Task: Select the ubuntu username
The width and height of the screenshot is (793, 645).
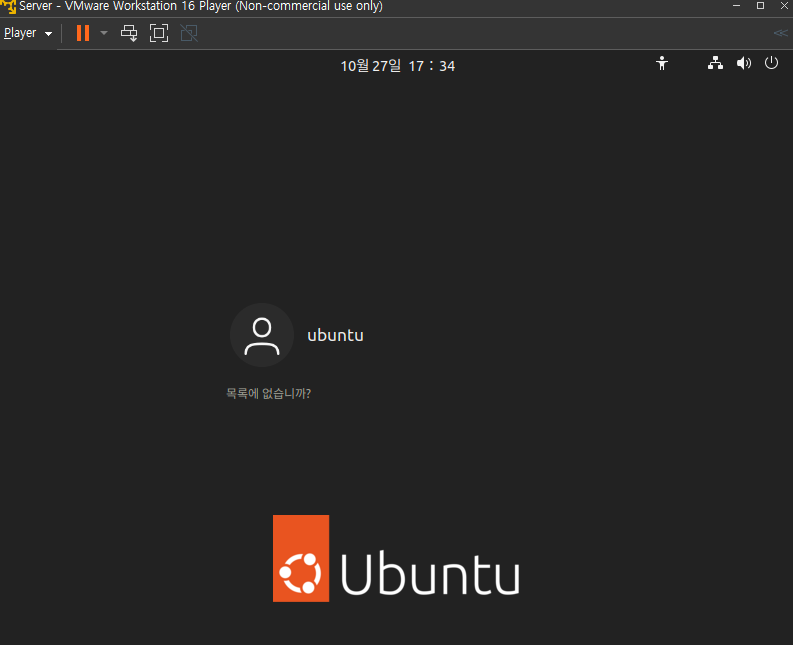Action: point(335,335)
